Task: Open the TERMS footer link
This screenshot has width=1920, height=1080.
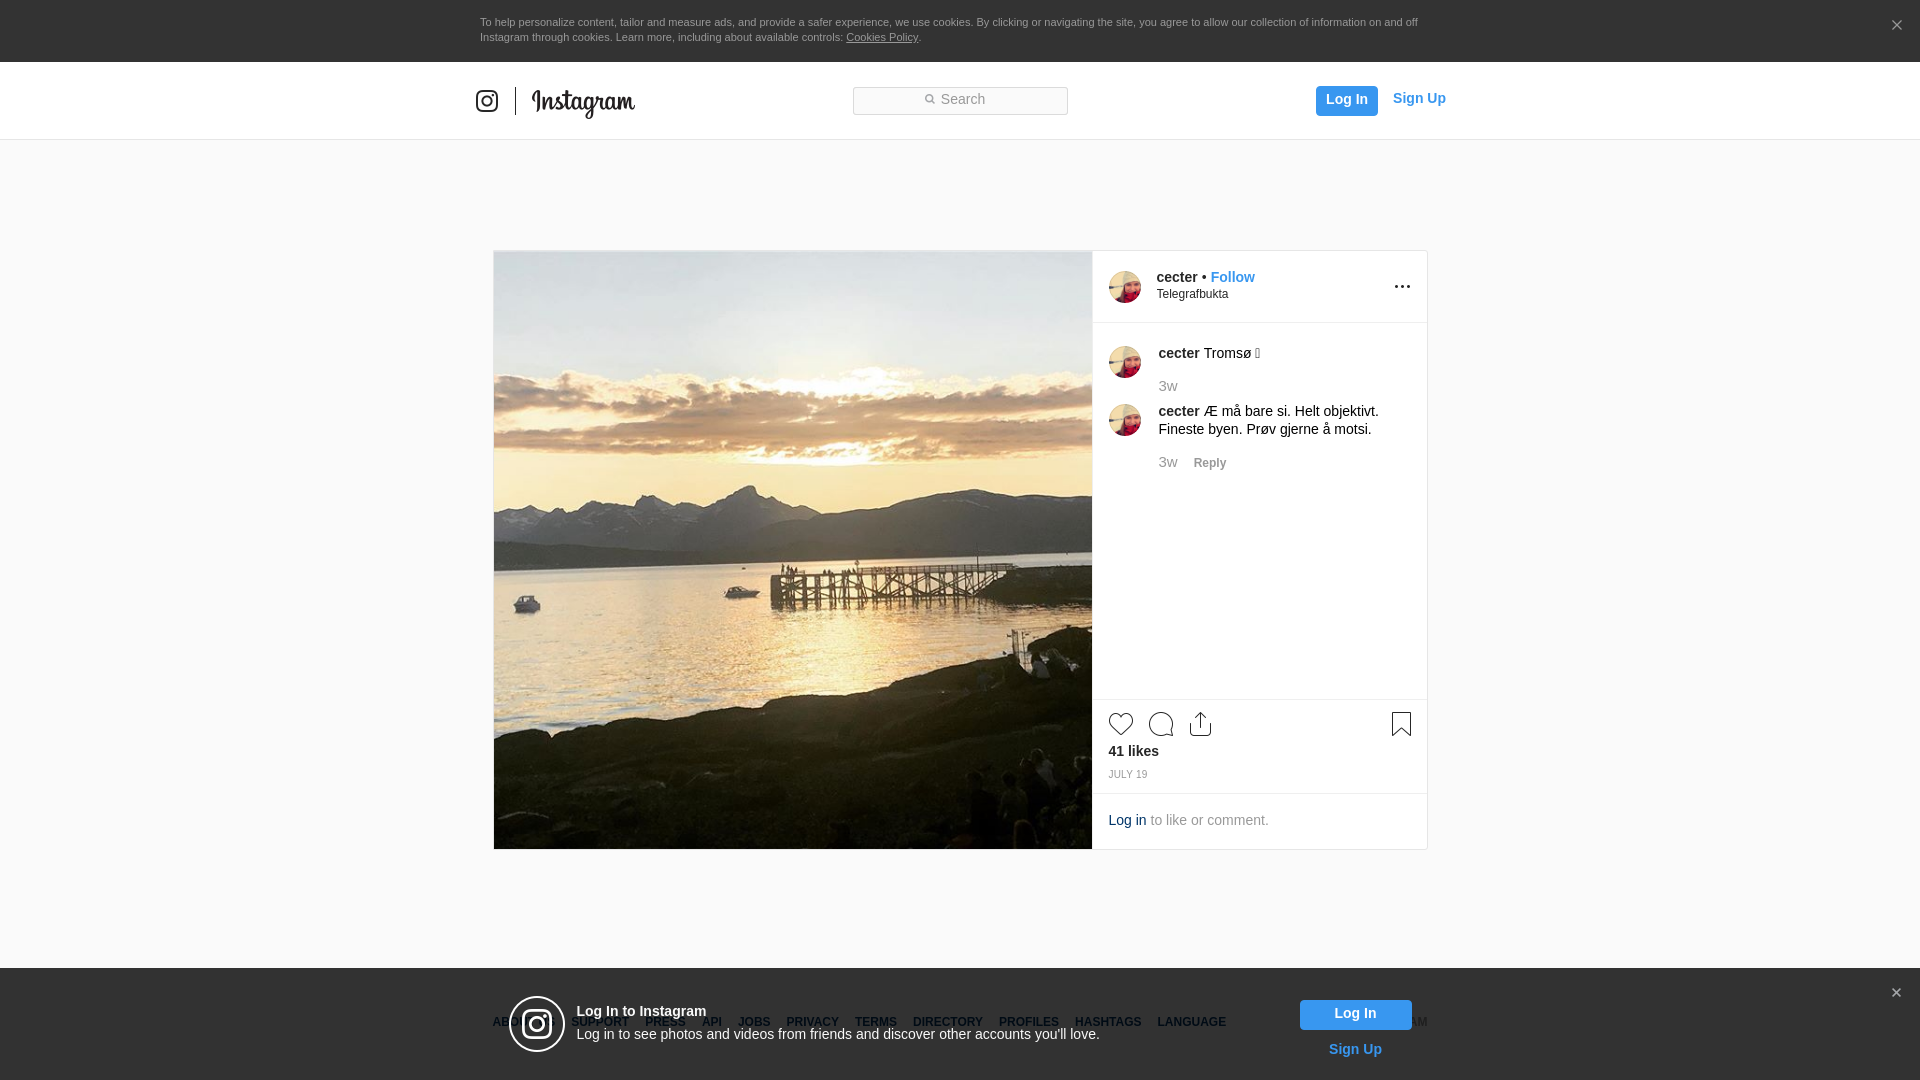Action: [875, 1022]
